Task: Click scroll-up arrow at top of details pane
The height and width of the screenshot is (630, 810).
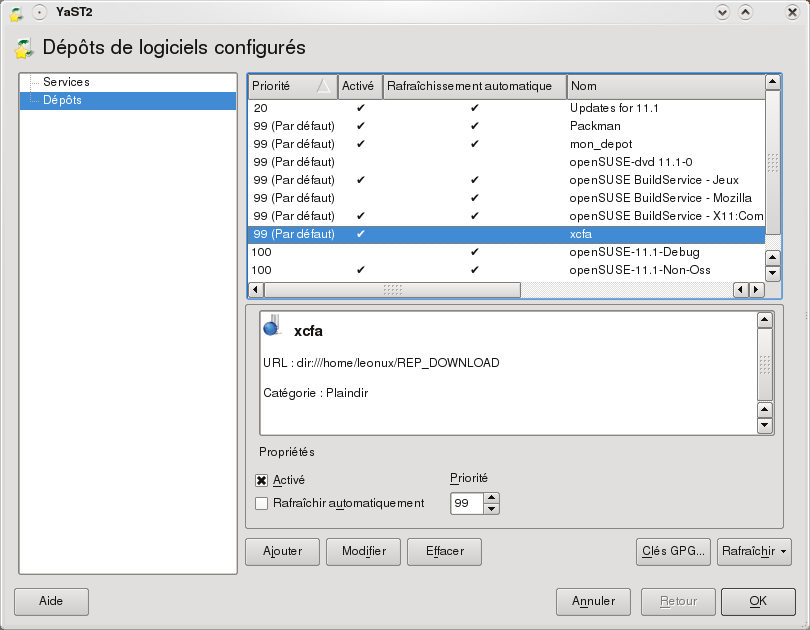Action: pos(765,320)
